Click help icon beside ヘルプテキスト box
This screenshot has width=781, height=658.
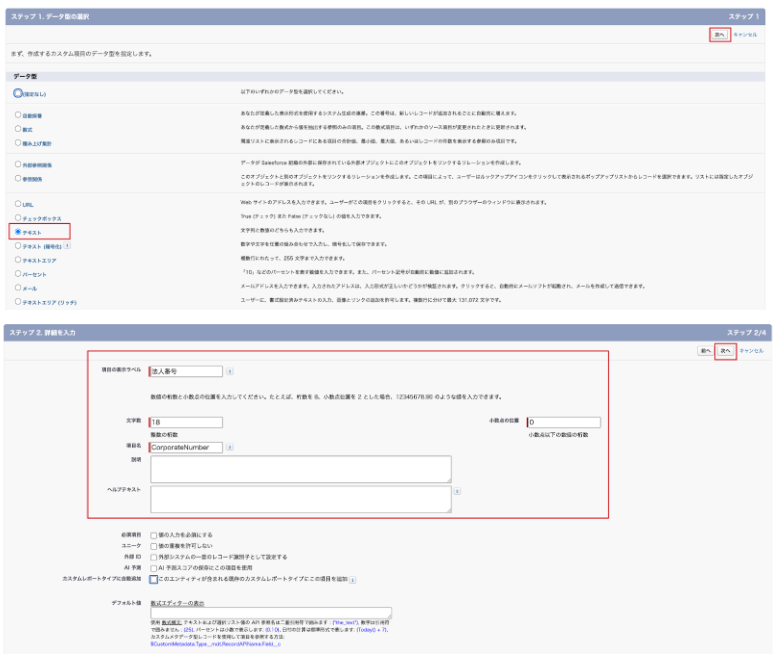tap(457, 491)
